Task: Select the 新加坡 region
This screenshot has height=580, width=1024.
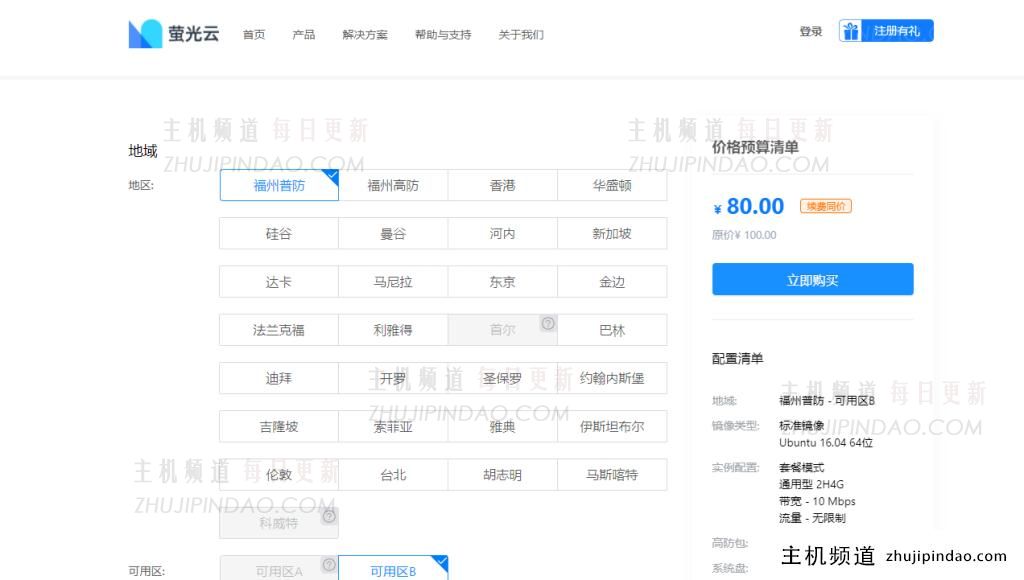Action: coord(613,234)
